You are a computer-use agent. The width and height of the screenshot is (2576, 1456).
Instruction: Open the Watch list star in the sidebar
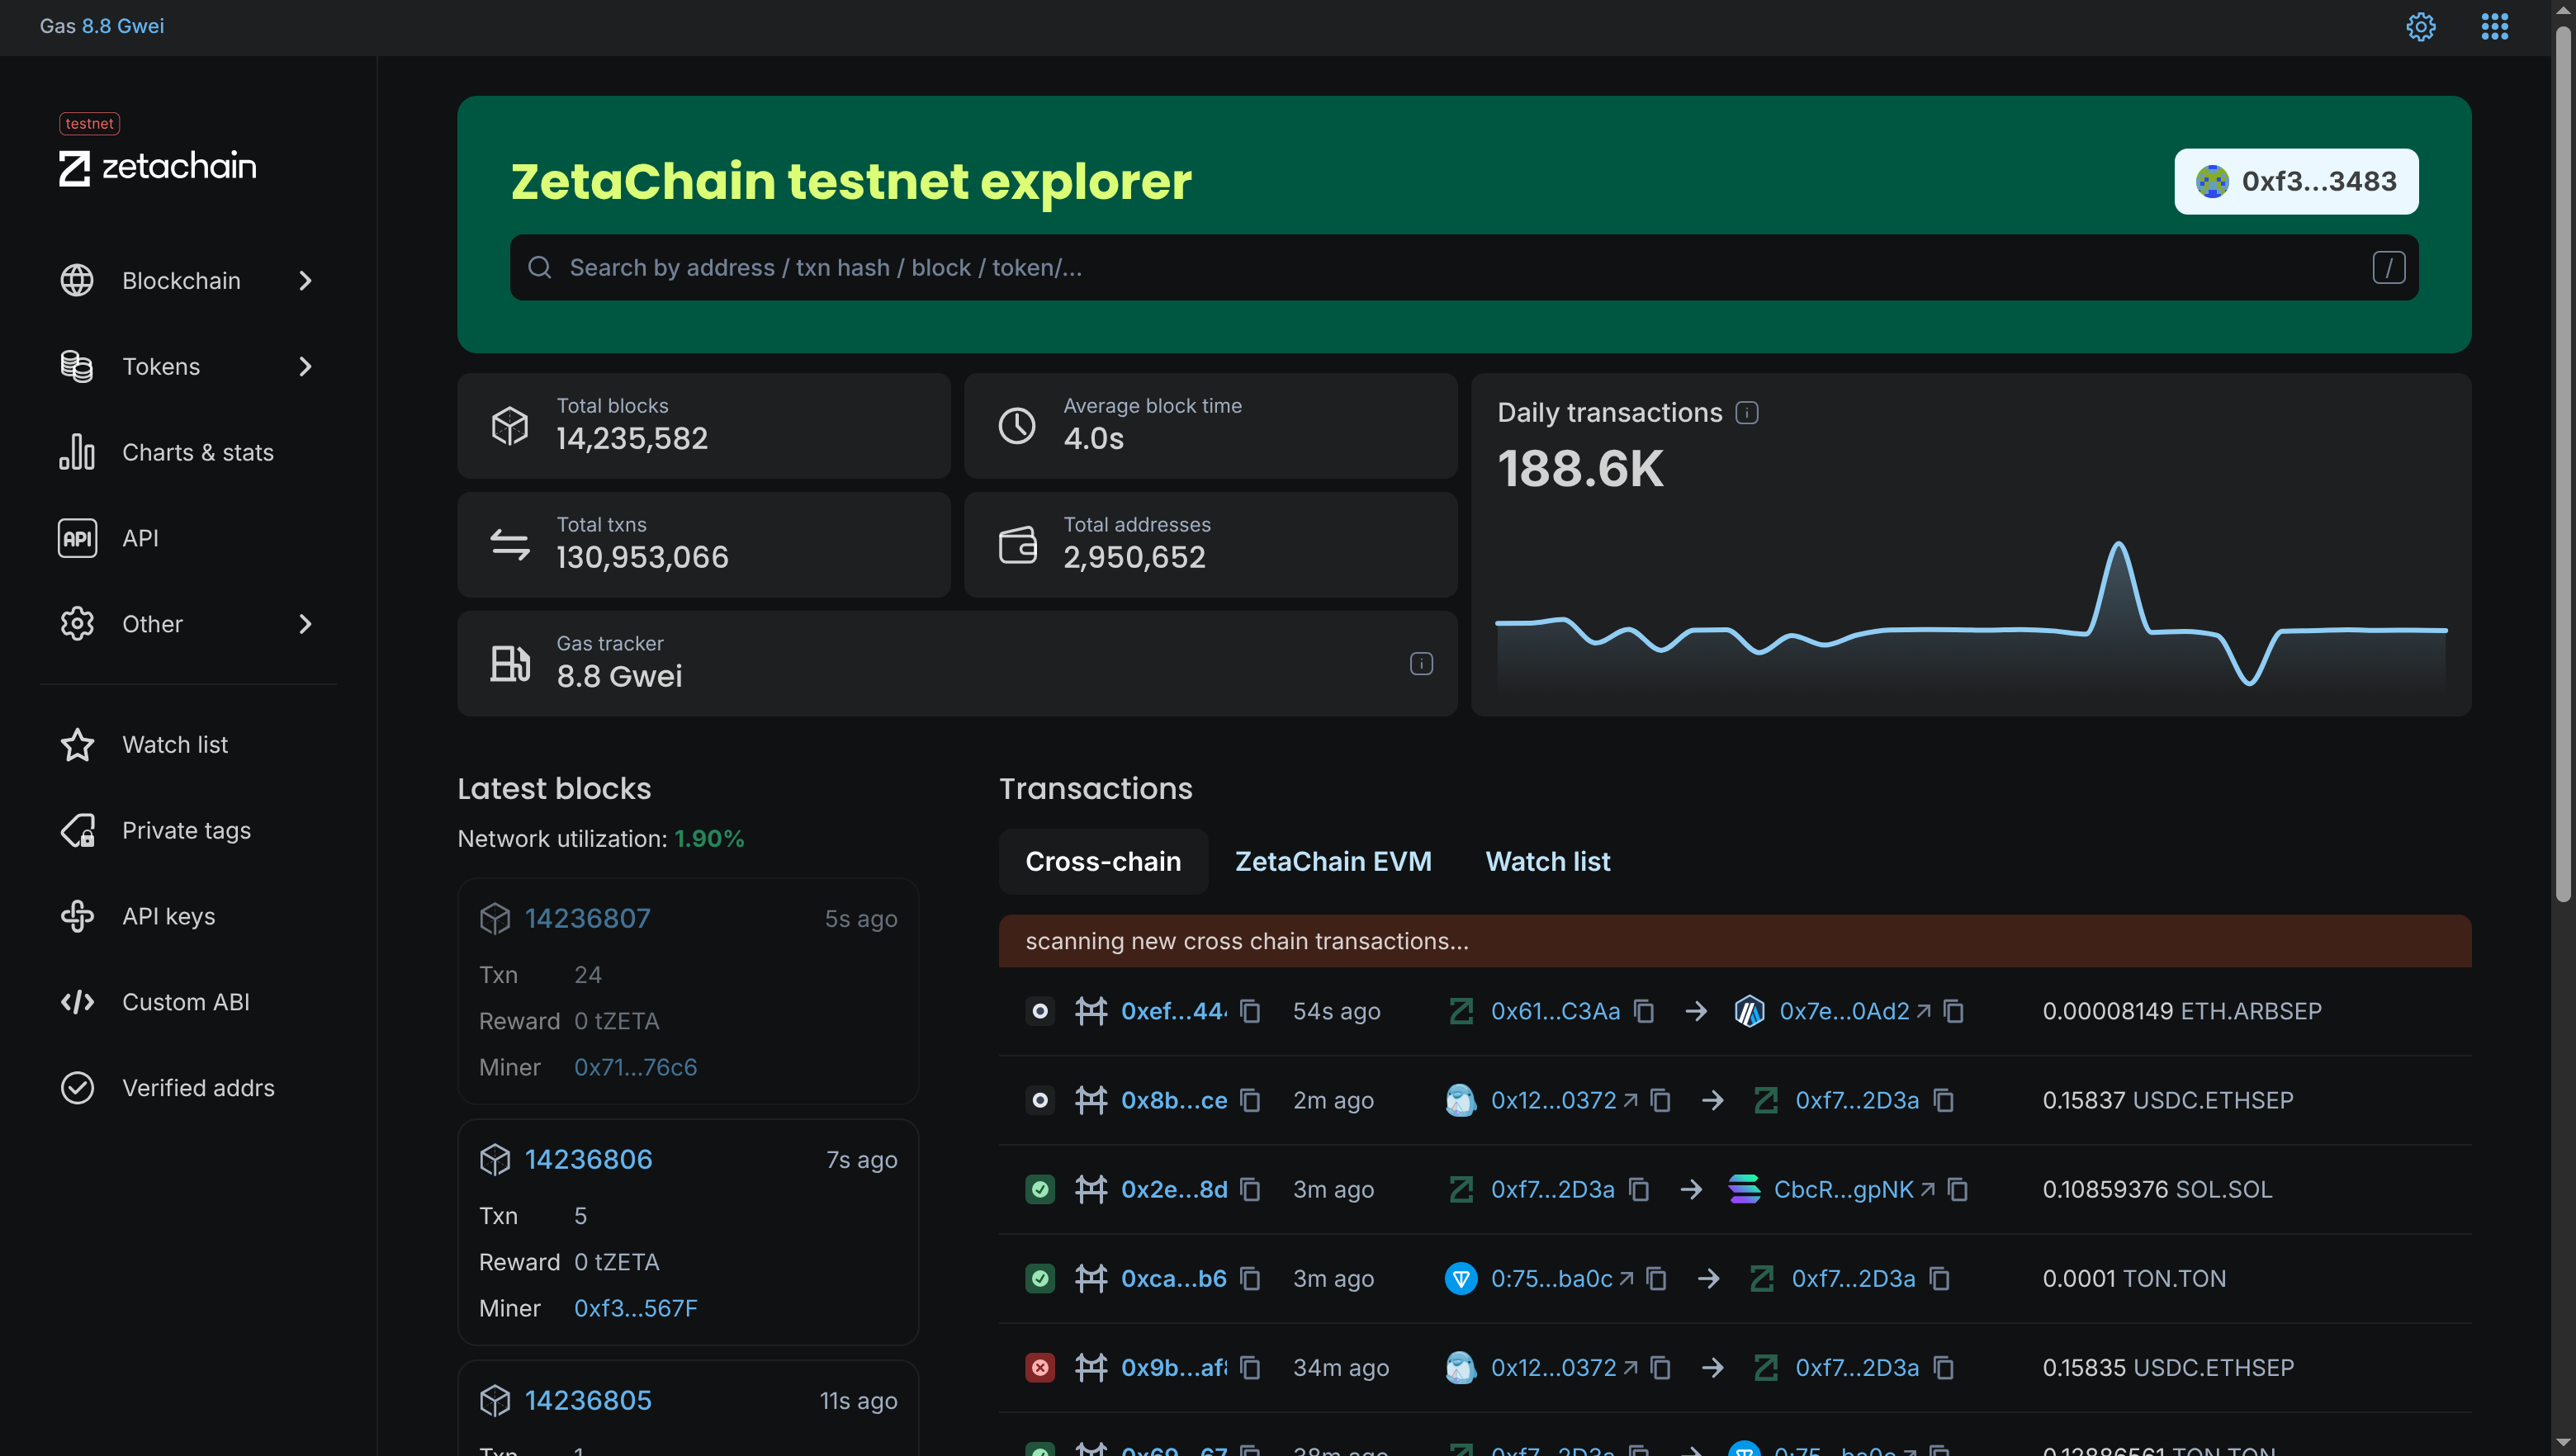pos(78,745)
